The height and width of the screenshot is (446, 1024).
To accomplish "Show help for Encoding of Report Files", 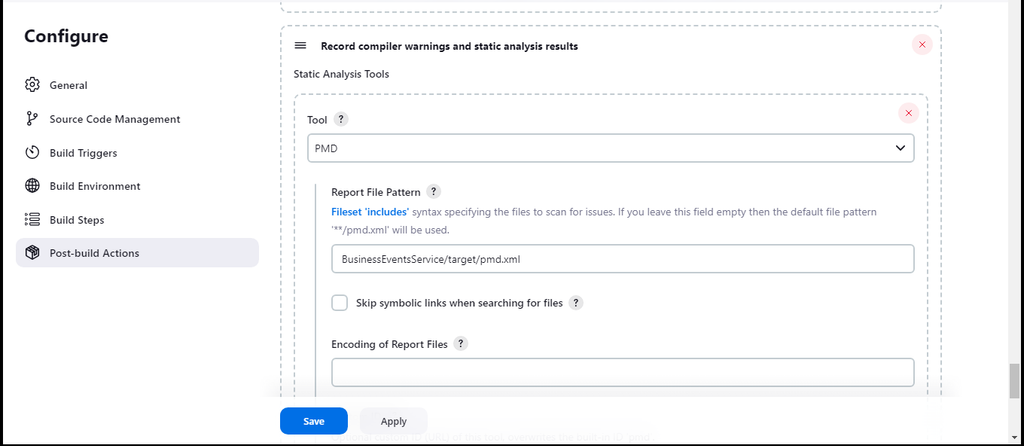I will (x=460, y=343).
